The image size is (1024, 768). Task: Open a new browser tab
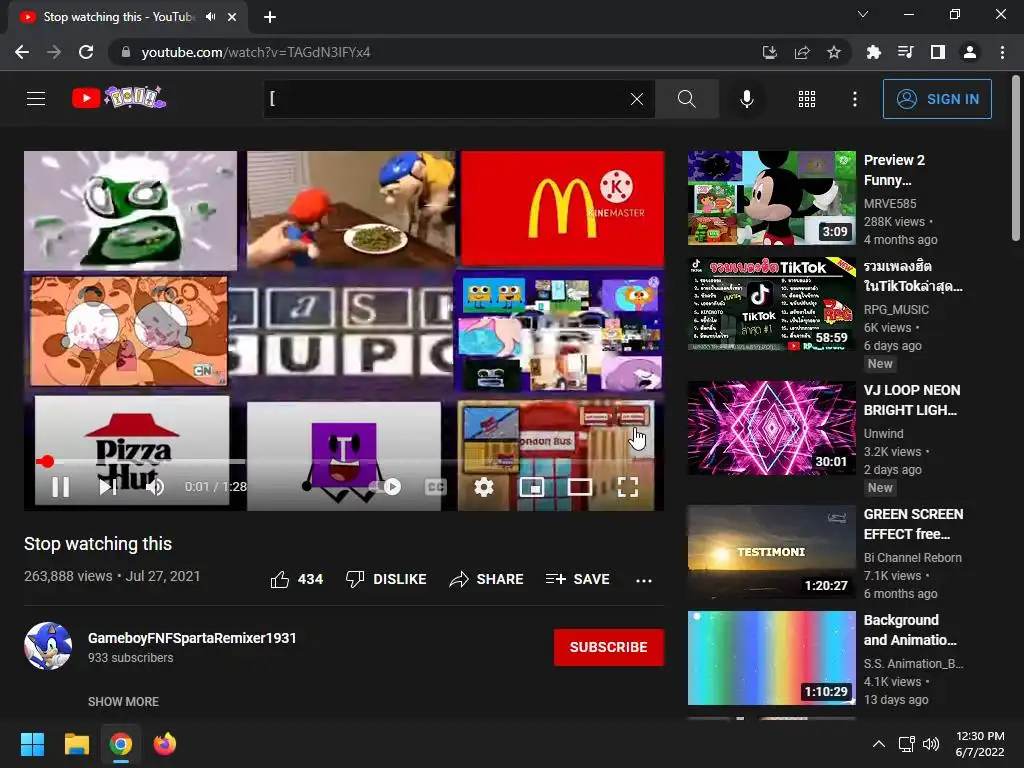click(270, 17)
